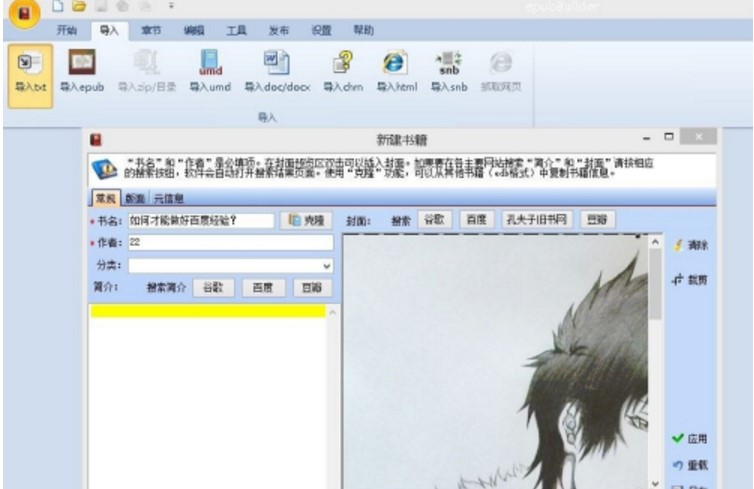754x489 pixels.
Task: Maximize the new book dialog
Action: pyautogui.click(x=668, y=137)
